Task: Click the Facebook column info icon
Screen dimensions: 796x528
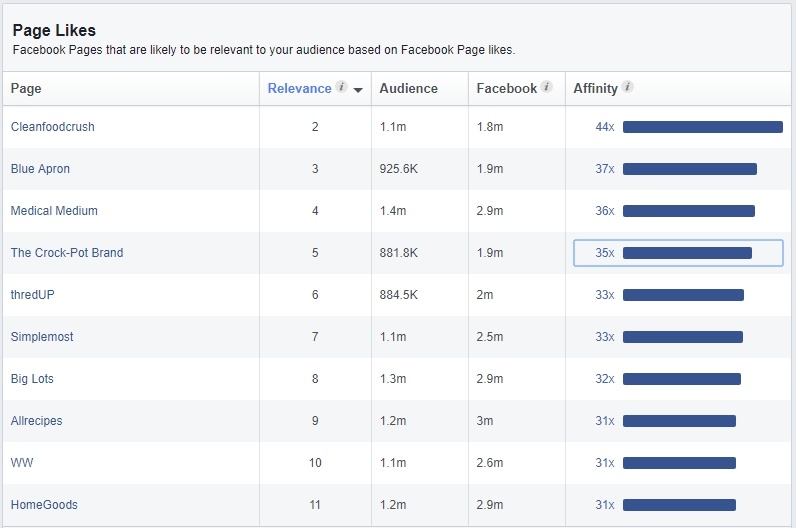Action: 546,87
